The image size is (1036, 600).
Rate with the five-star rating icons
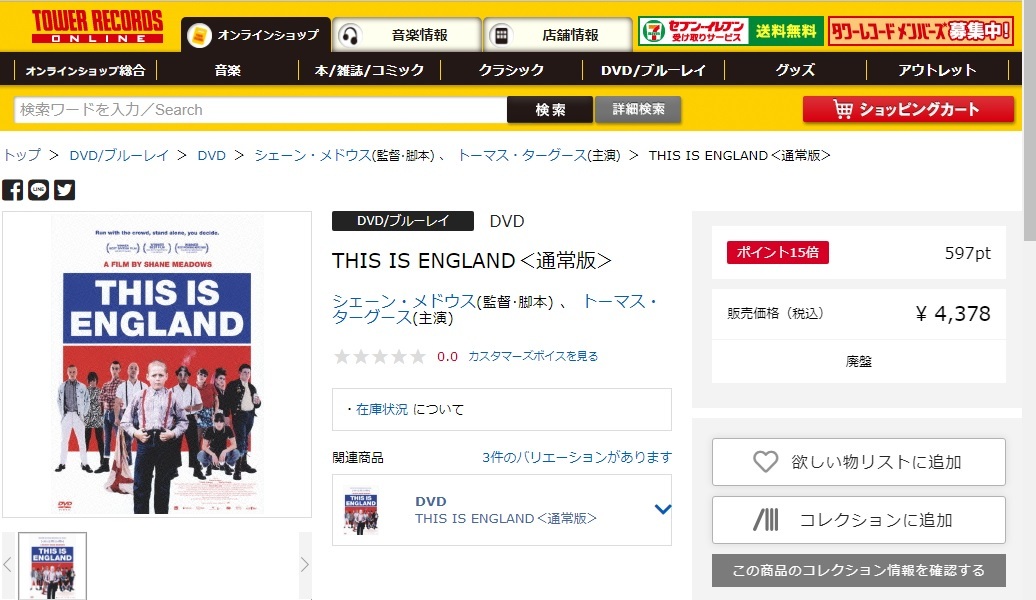click(379, 357)
